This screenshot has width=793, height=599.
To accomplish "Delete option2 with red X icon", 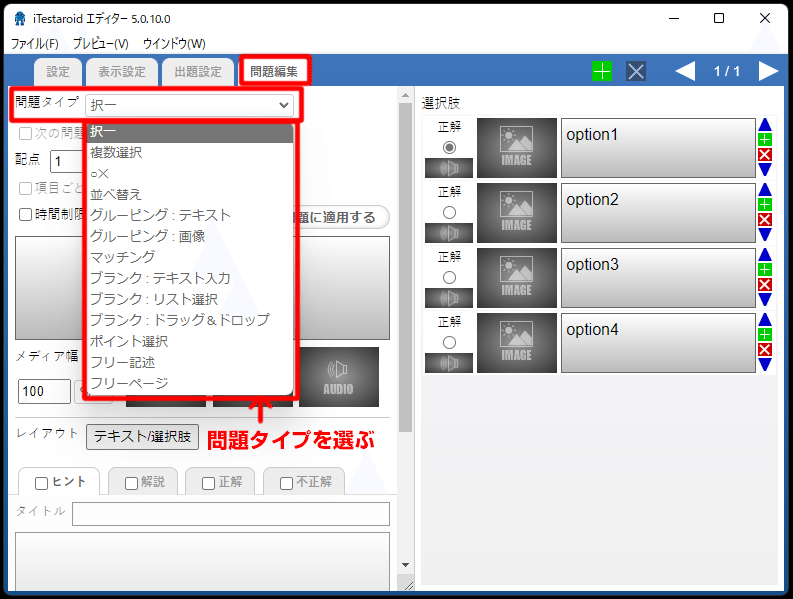I will click(x=765, y=219).
